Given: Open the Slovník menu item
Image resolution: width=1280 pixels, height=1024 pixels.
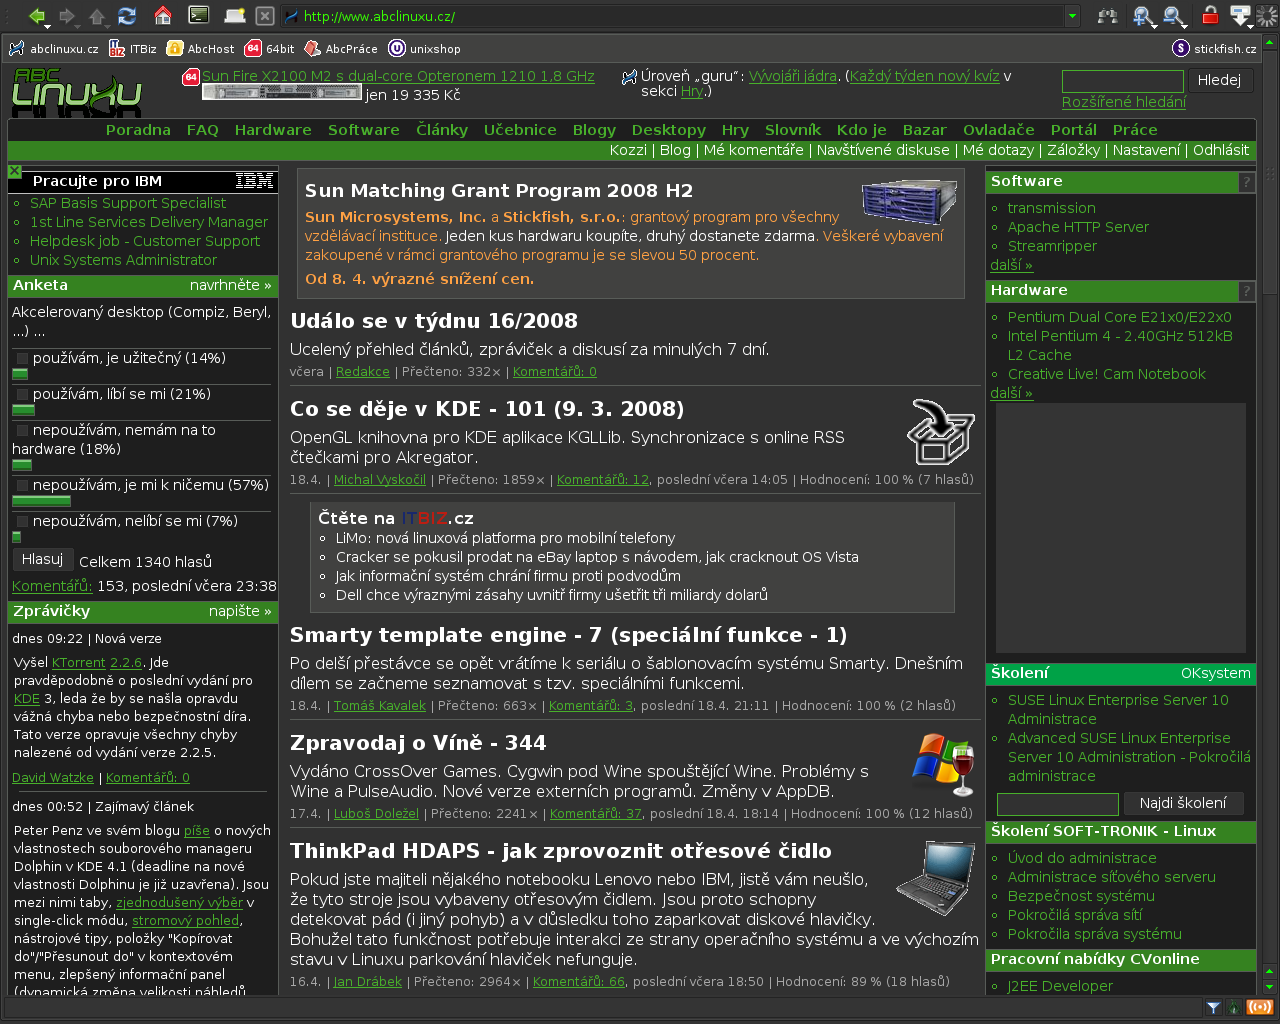Looking at the screenshot, I should click(793, 130).
